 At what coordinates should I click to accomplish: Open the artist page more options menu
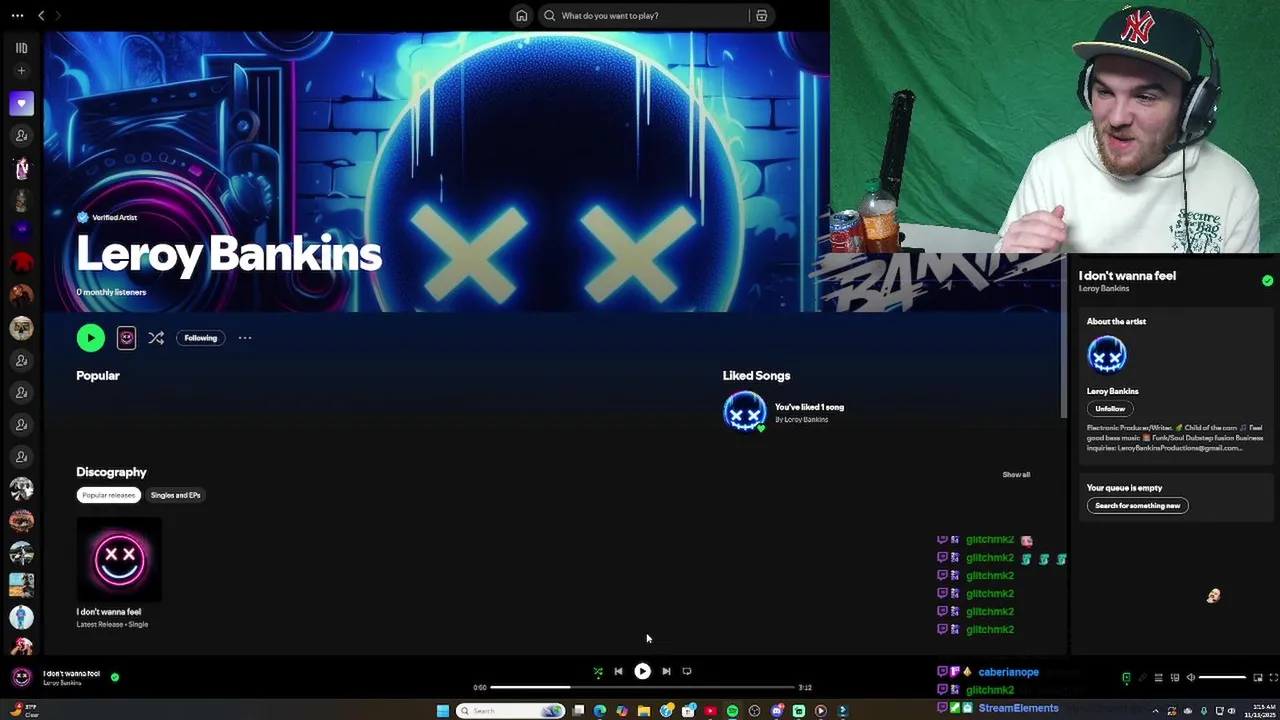(x=245, y=338)
